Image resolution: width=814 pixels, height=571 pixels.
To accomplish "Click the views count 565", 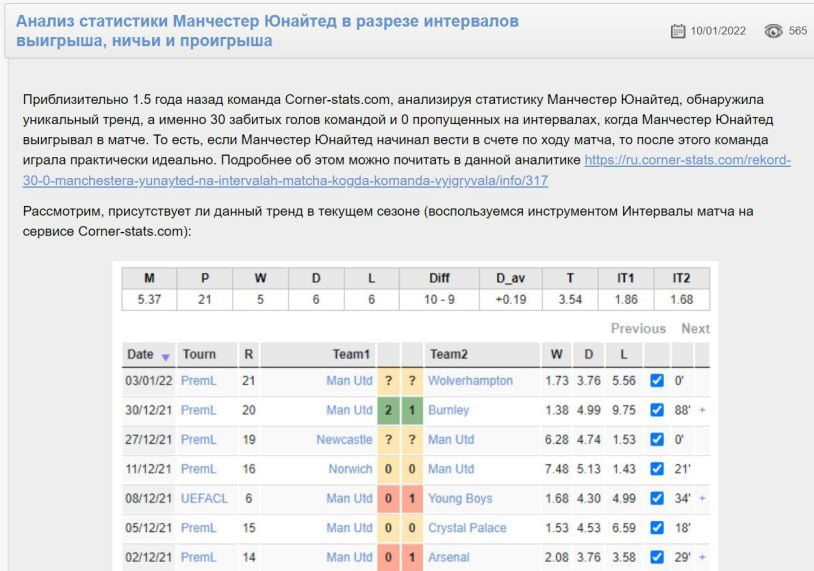I will [798, 31].
